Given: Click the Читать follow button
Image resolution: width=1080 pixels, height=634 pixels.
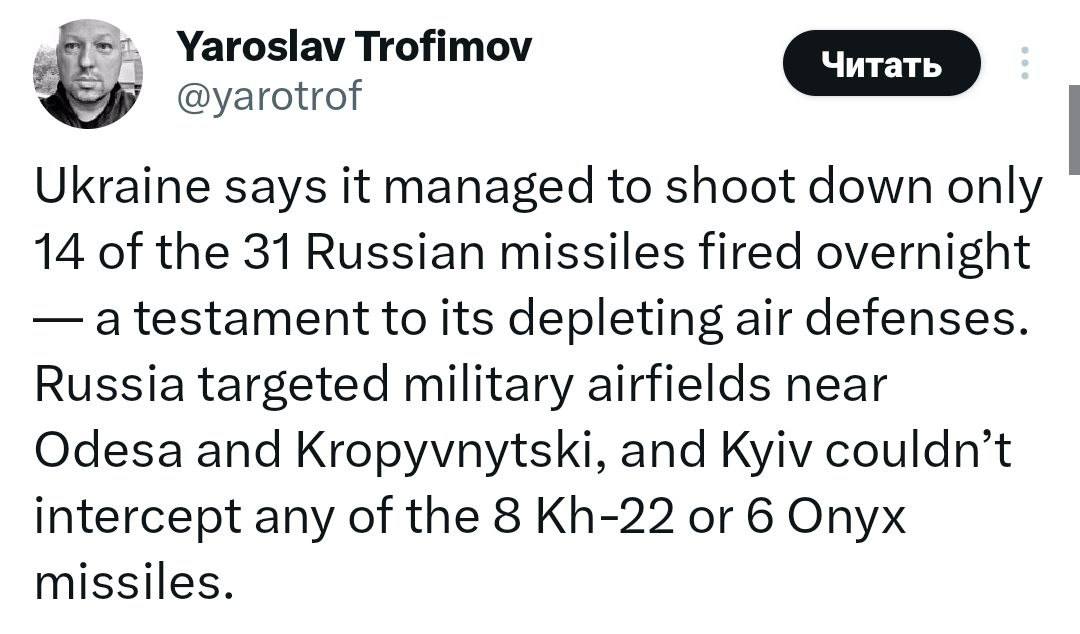Looking at the screenshot, I should [881, 64].
